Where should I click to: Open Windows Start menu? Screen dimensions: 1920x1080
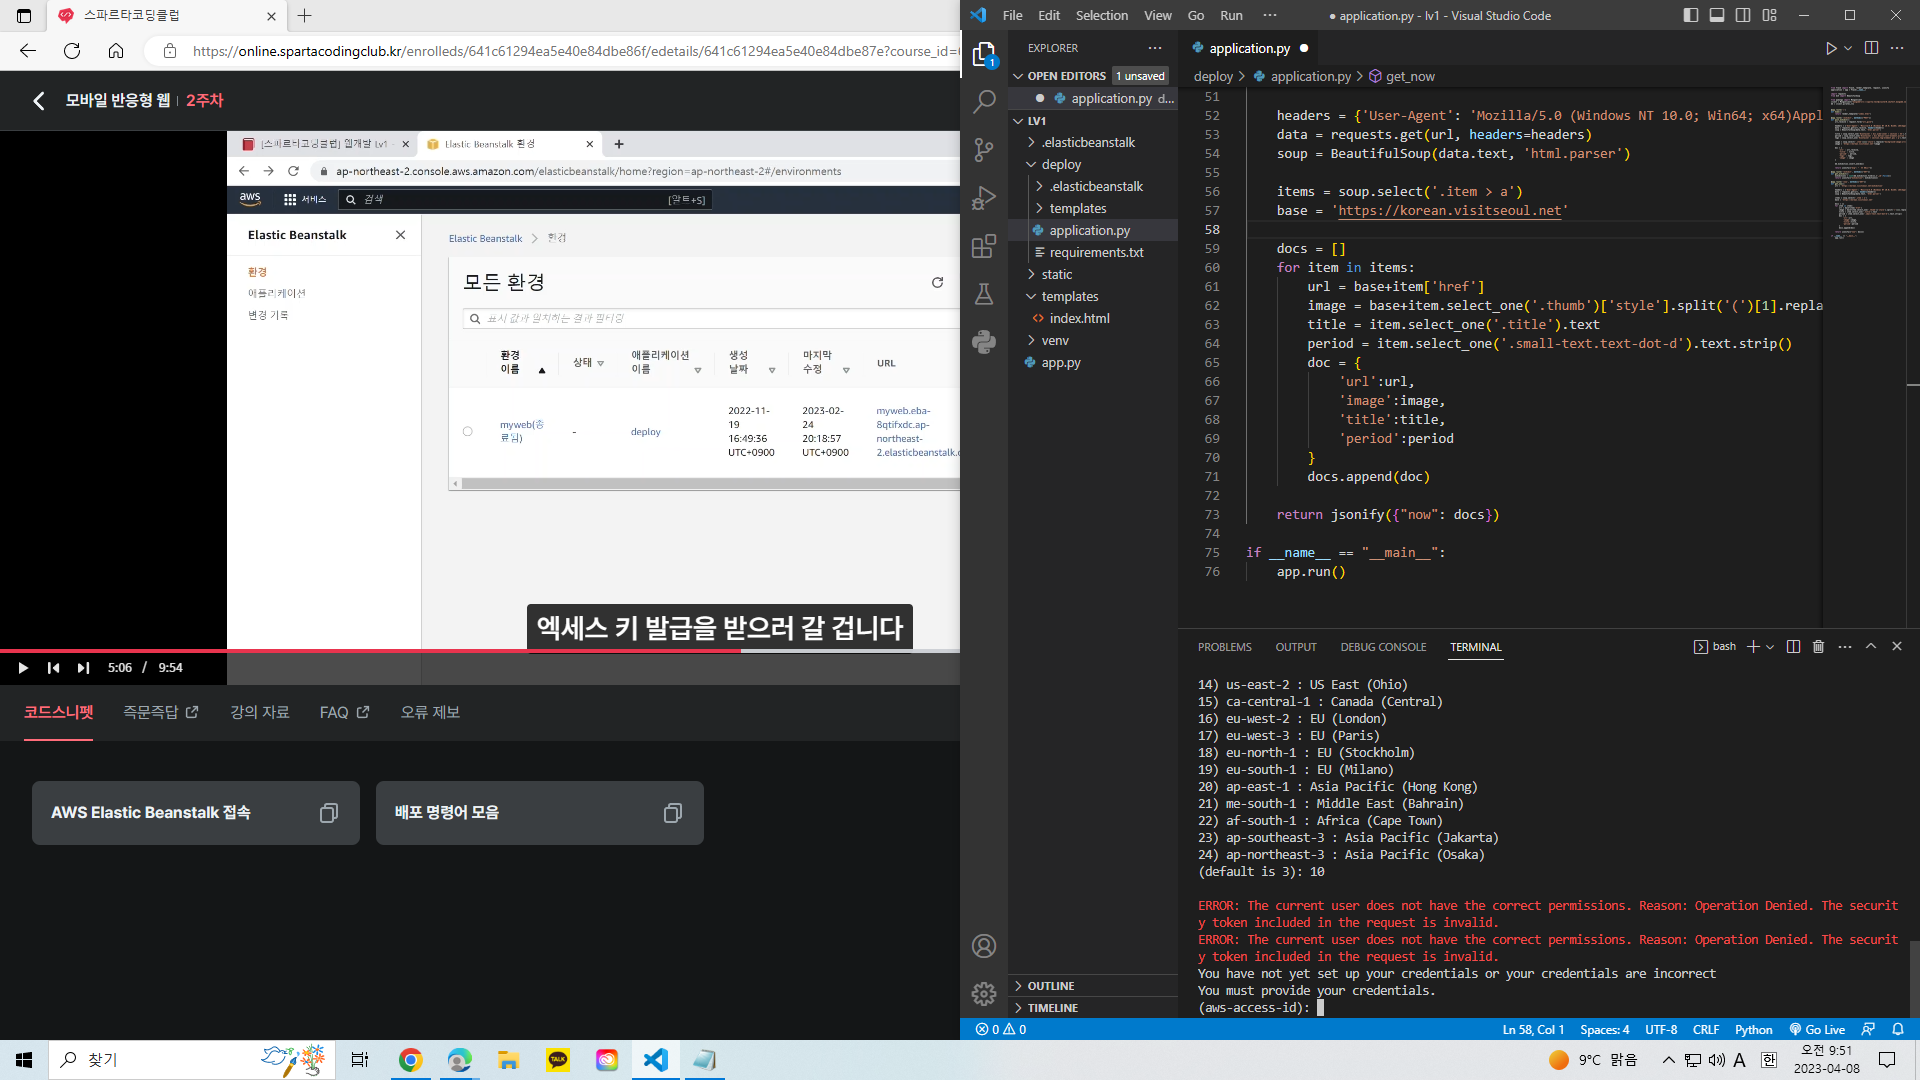point(24,1060)
